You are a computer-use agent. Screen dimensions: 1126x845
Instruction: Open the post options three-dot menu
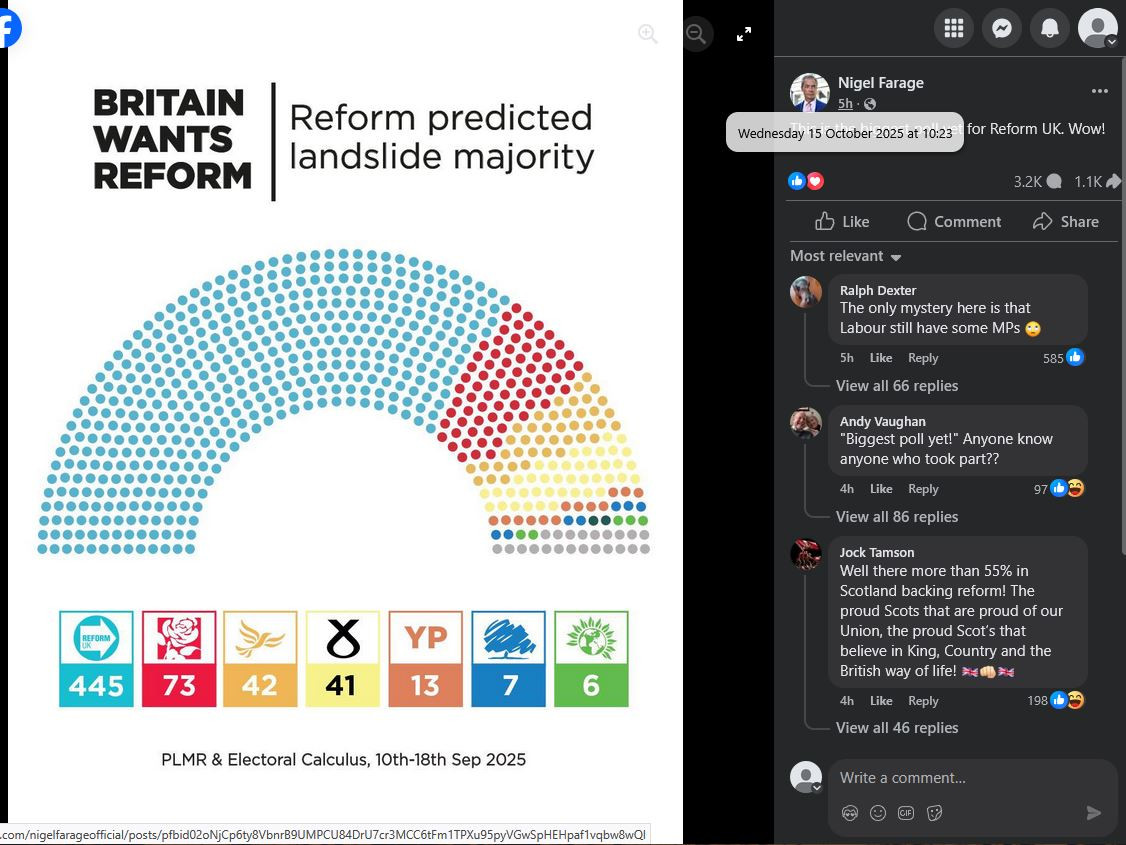pos(1100,91)
